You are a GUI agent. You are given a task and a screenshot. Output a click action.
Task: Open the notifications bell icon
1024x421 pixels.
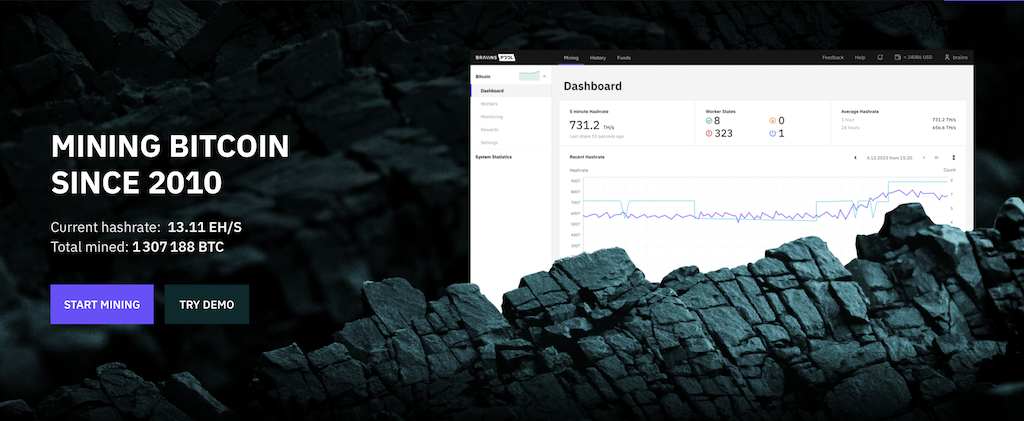pyautogui.click(x=880, y=58)
